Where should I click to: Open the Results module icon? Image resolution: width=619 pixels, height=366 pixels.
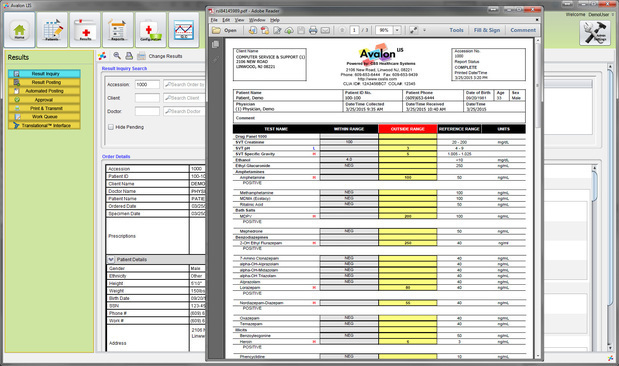(85, 30)
